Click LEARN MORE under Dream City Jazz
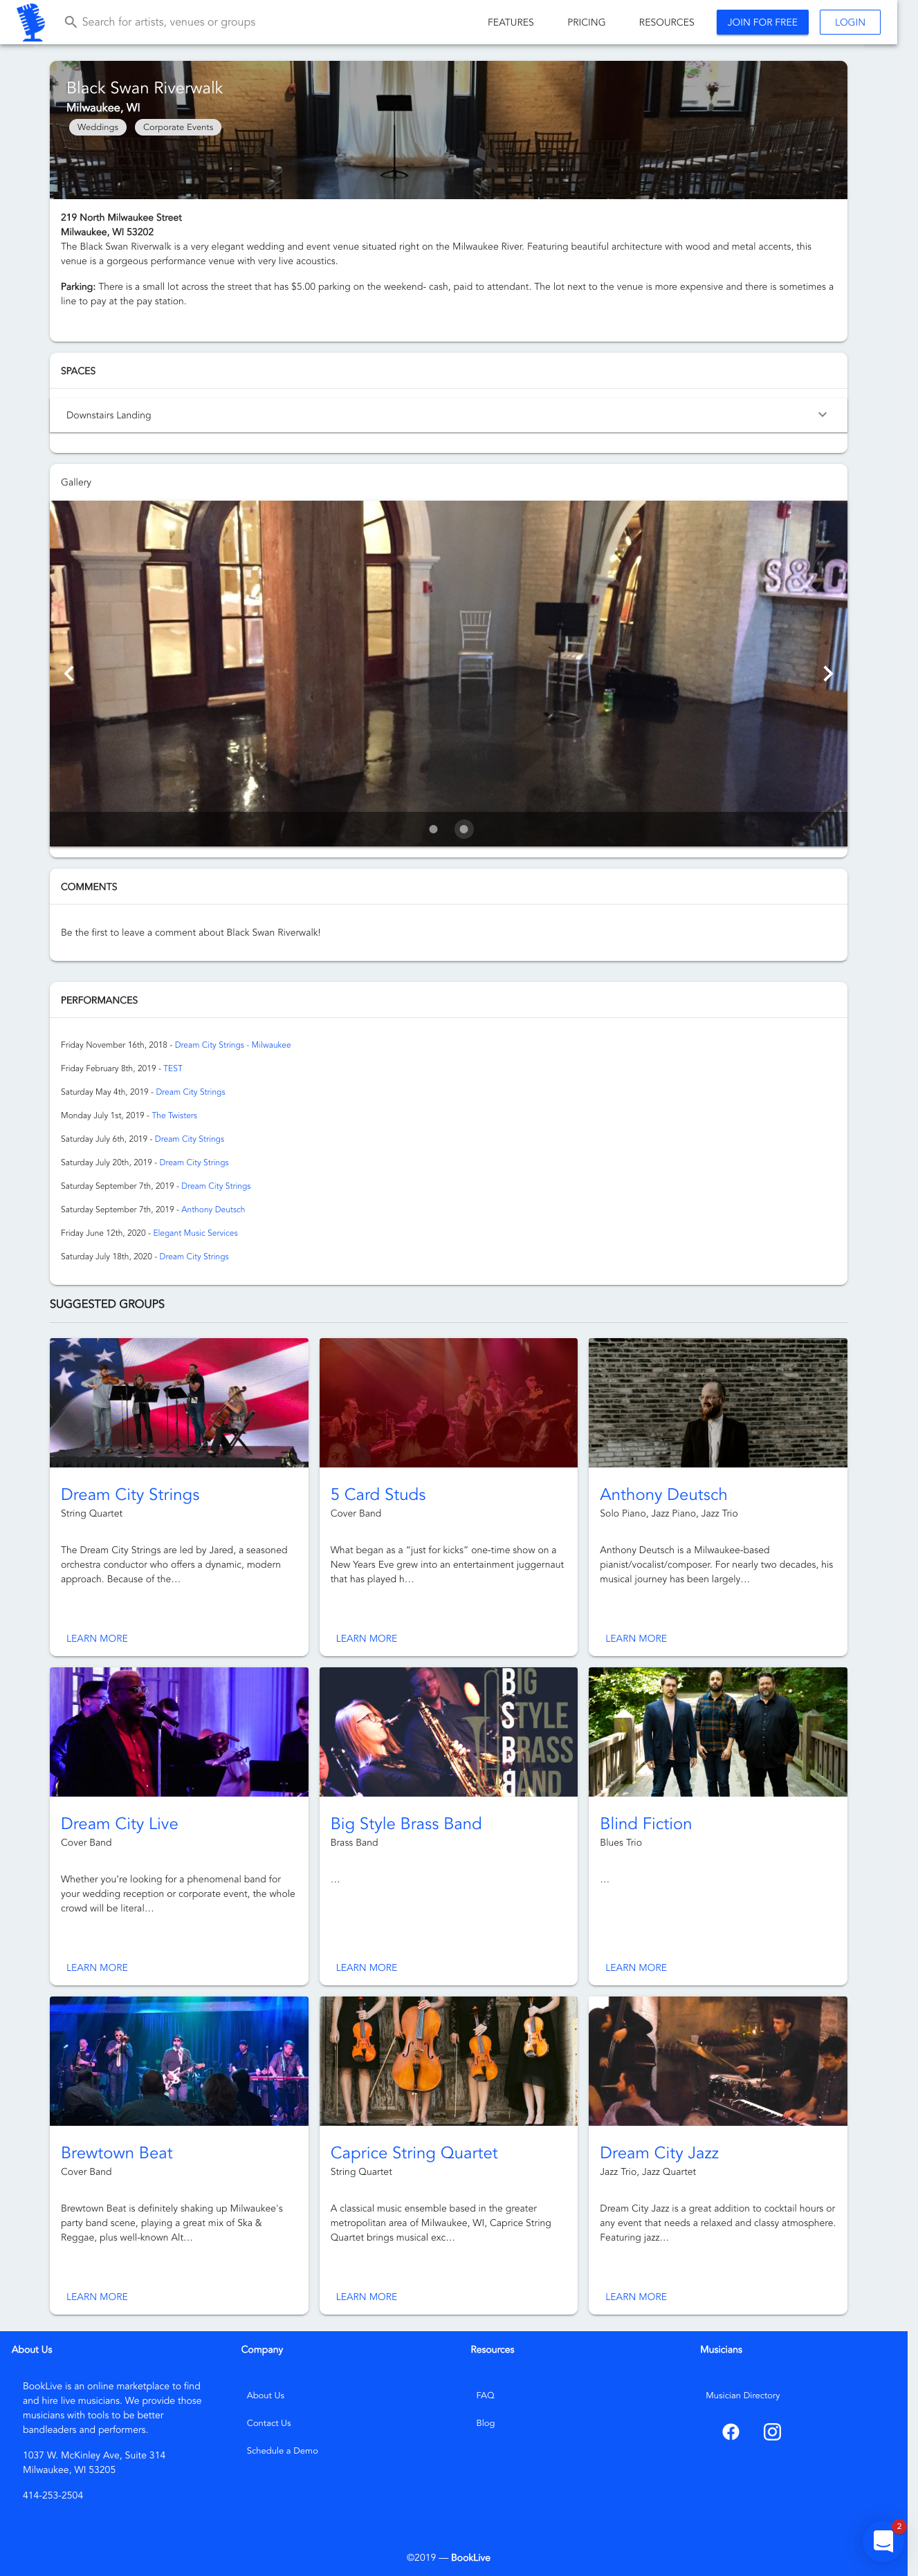The image size is (918, 2576). click(636, 2296)
